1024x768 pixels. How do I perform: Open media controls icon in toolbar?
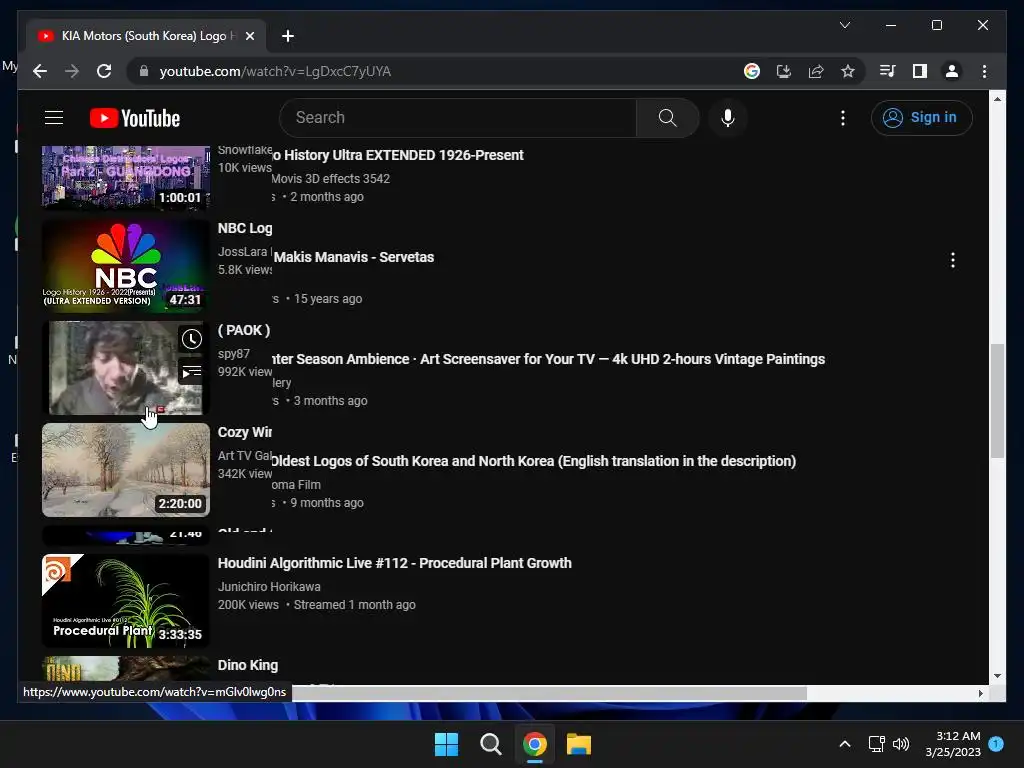point(888,71)
